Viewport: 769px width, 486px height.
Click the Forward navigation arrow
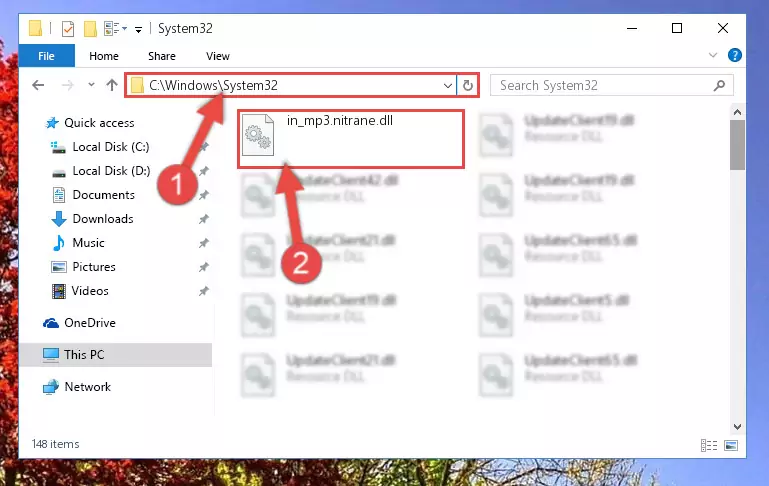(x=67, y=85)
